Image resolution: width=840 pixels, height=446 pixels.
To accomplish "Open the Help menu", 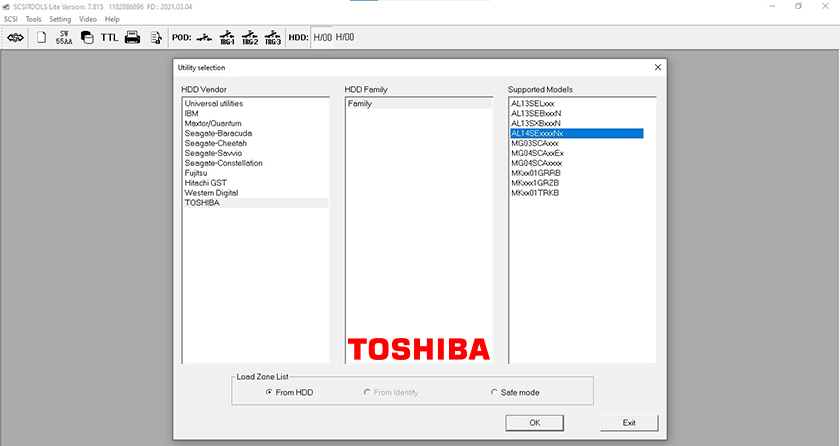I will [112, 19].
